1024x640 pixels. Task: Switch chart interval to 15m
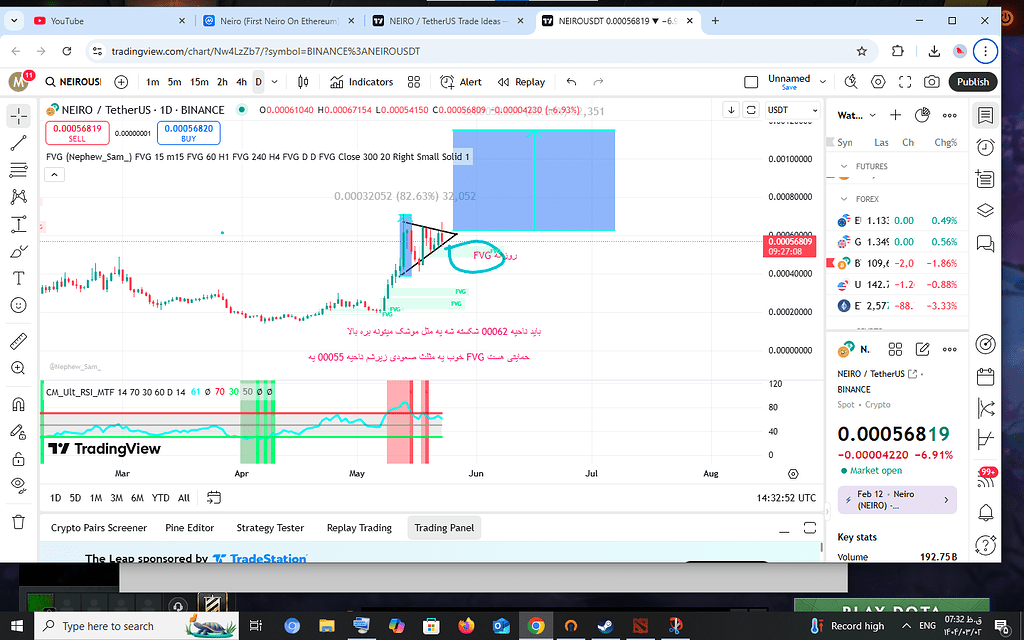point(199,82)
